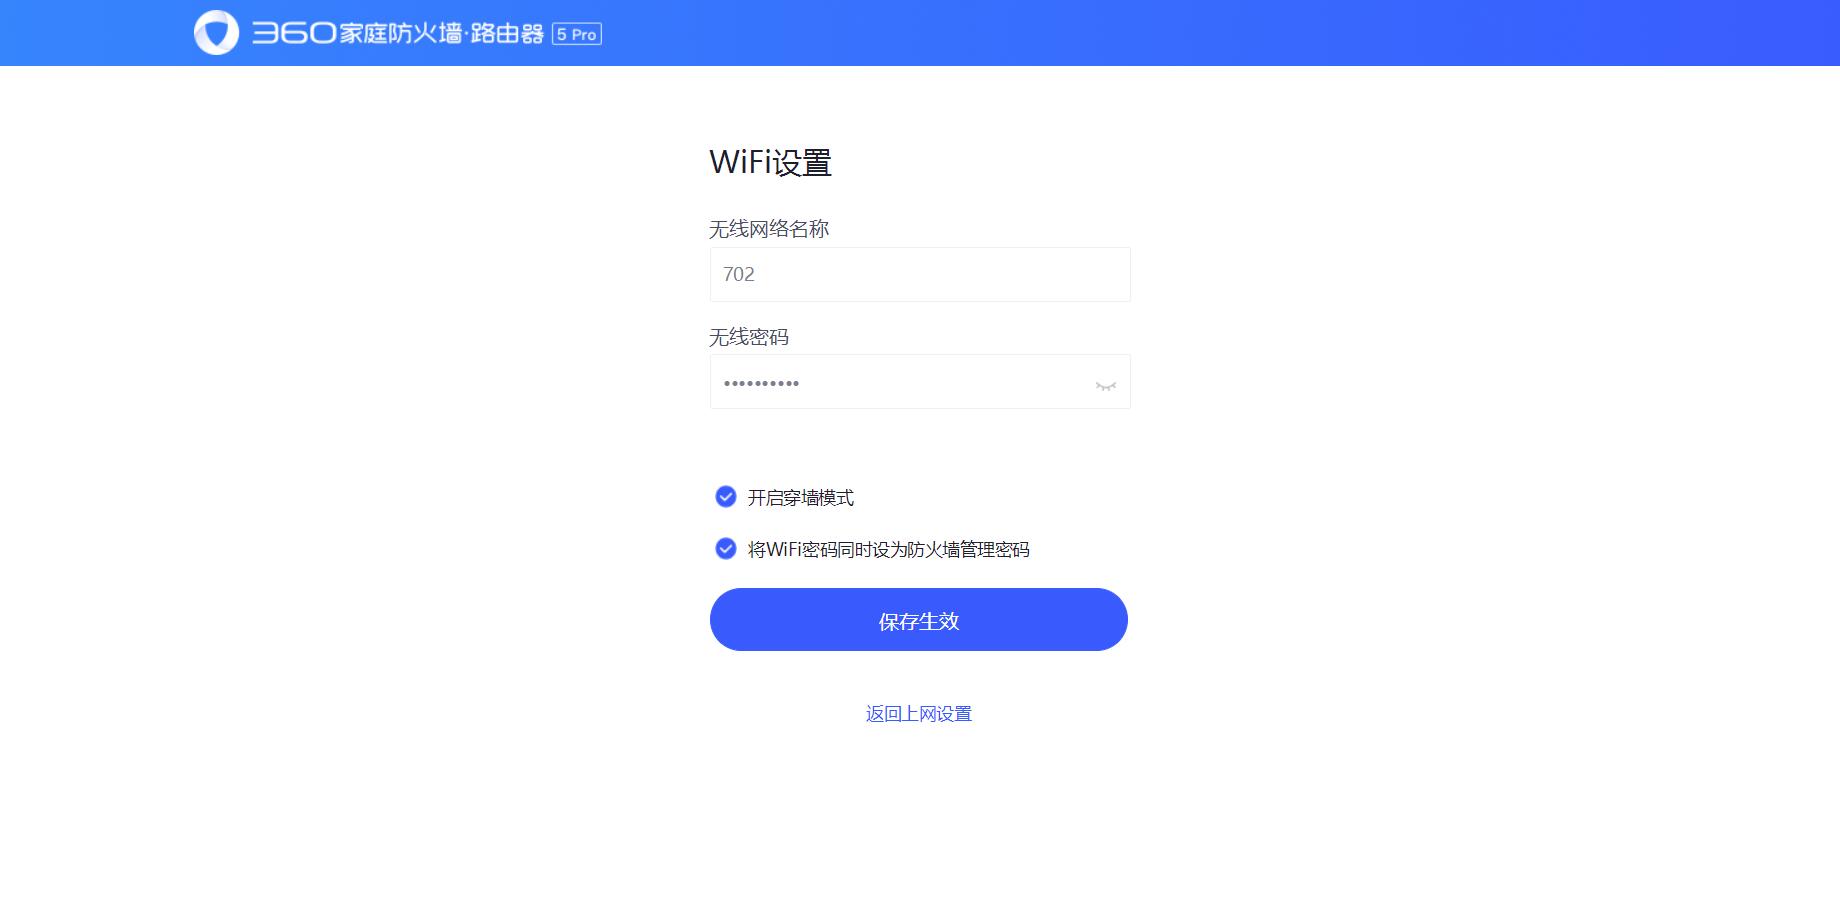The width and height of the screenshot is (1840, 898).
Task: Click the "360" numerals in the header
Action: click(x=293, y=33)
